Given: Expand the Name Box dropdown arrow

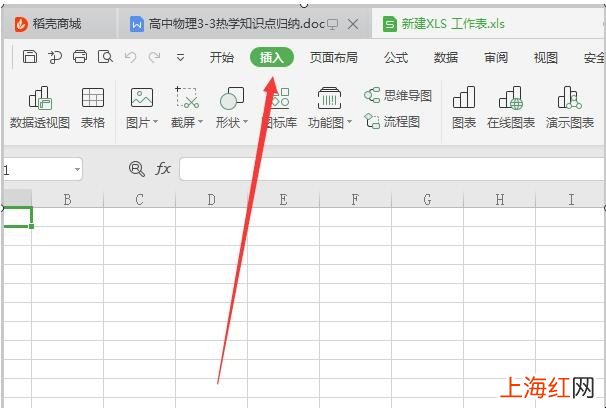Looking at the screenshot, I should (x=77, y=169).
